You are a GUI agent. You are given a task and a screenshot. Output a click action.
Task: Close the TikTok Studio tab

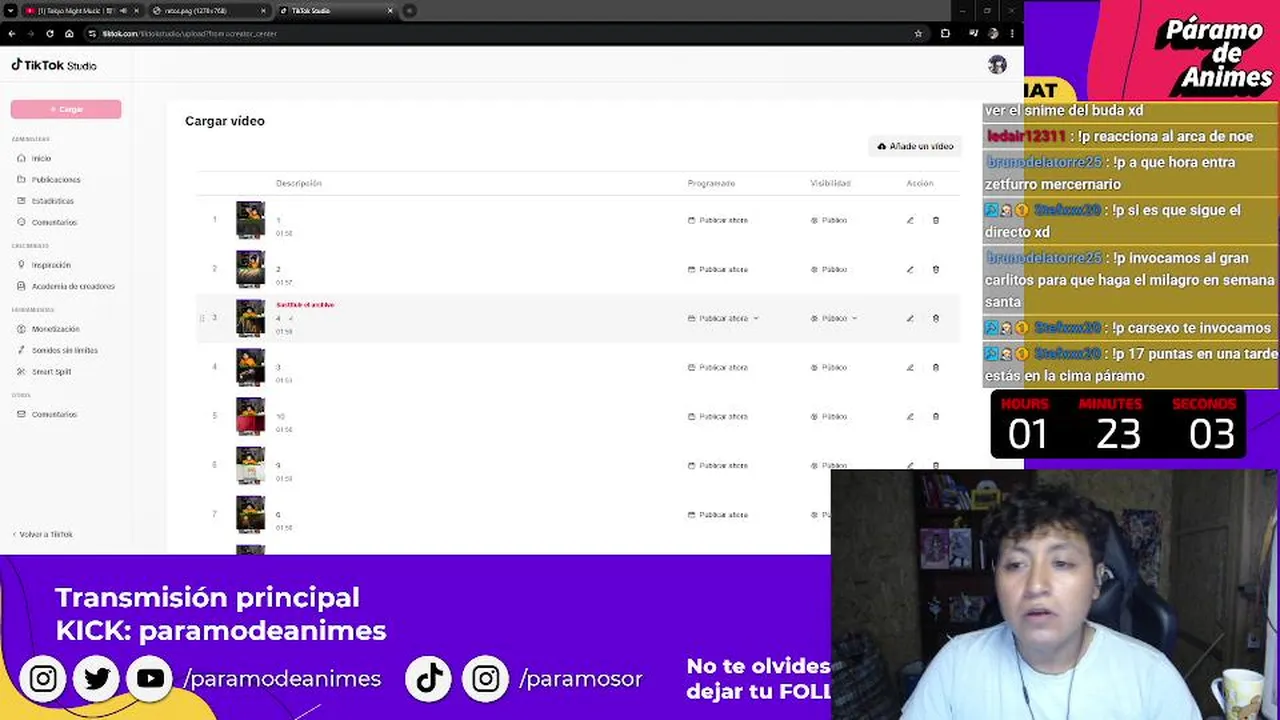(390, 10)
